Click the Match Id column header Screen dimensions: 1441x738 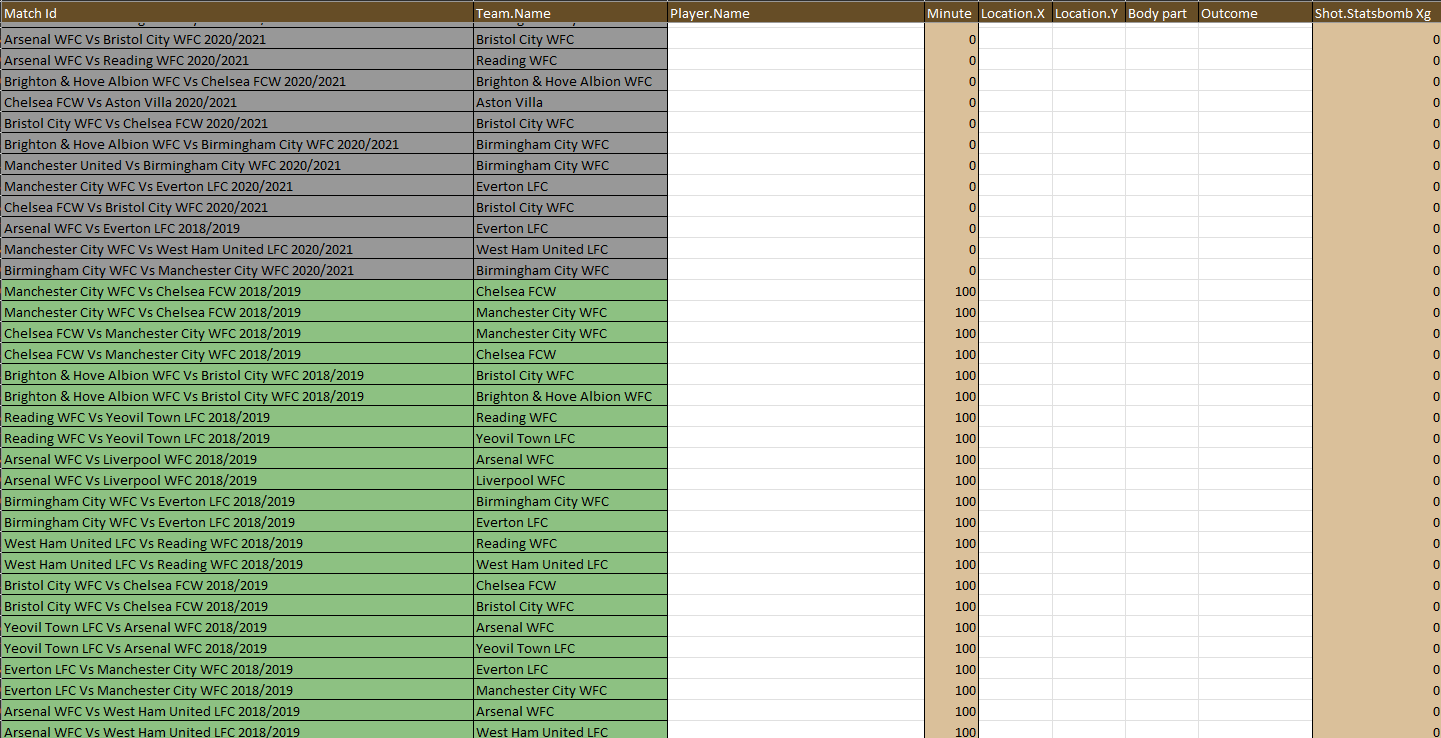(x=237, y=13)
